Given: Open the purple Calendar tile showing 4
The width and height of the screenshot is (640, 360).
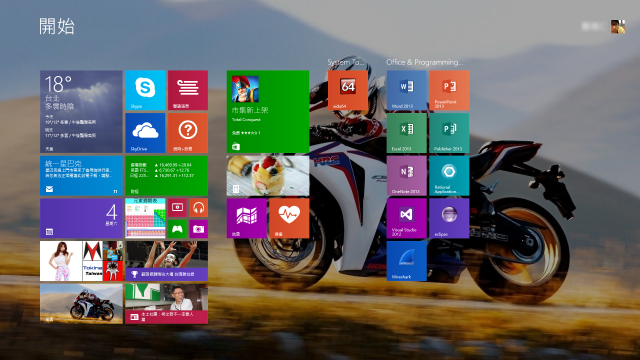Looking at the screenshot, I should (81, 218).
